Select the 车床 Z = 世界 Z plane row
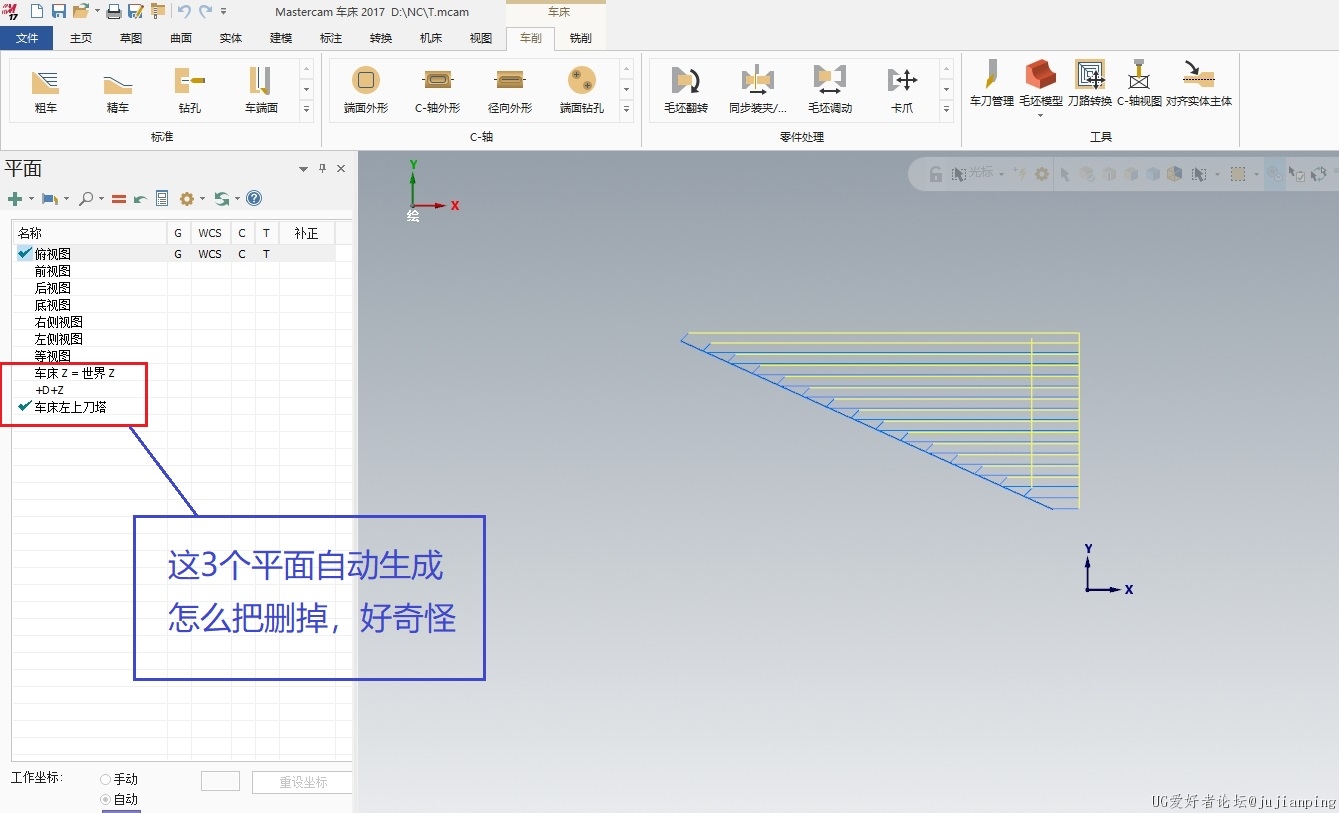This screenshot has height=813, width=1339. pyautogui.click(x=75, y=373)
